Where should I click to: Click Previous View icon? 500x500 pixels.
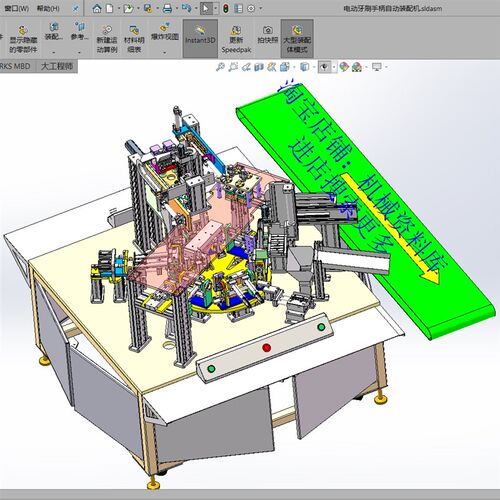[246, 67]
